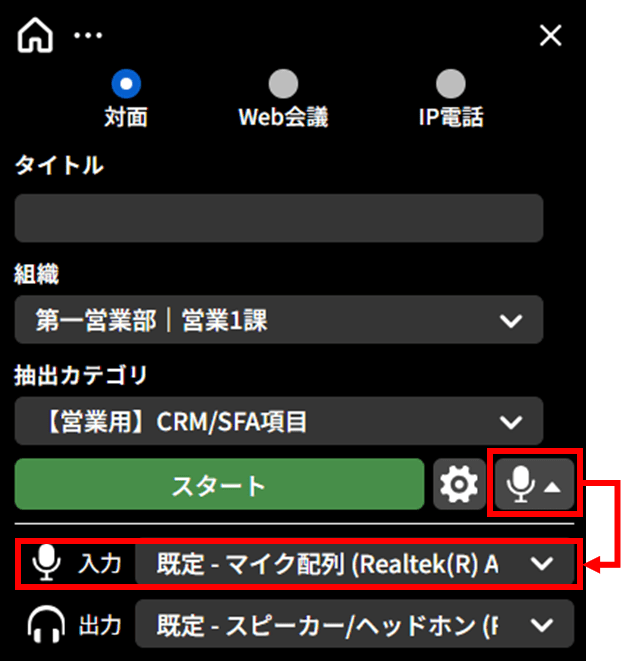Viewport: 621px width, 661px height.
Task: Close the panel with the X icon
Action: pos(551,35)
